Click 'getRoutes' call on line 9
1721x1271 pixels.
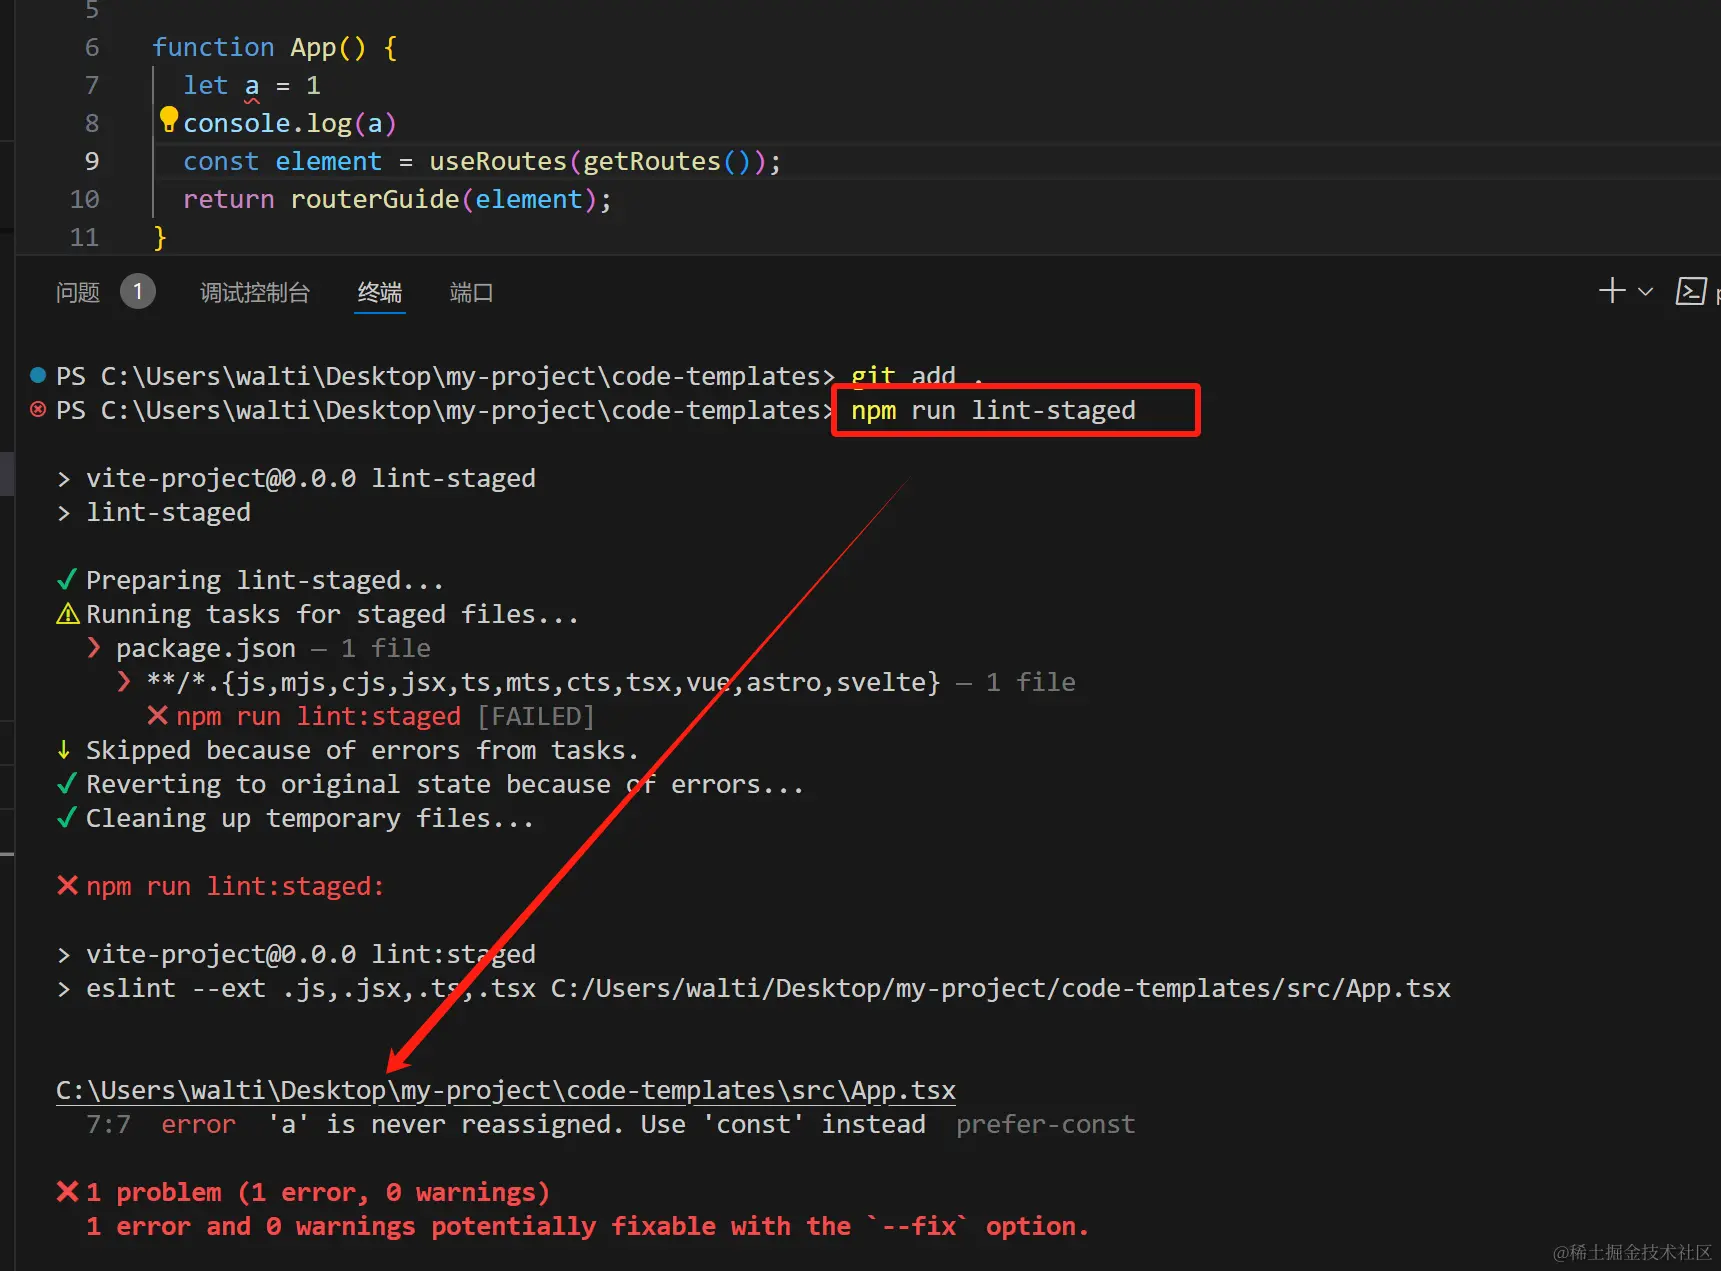click(652, 161)
